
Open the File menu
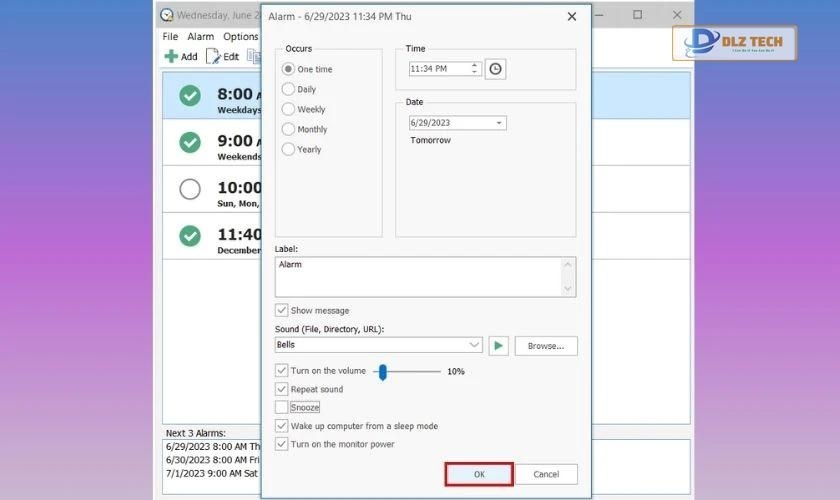pyautogui.click(x=170, y=37)
